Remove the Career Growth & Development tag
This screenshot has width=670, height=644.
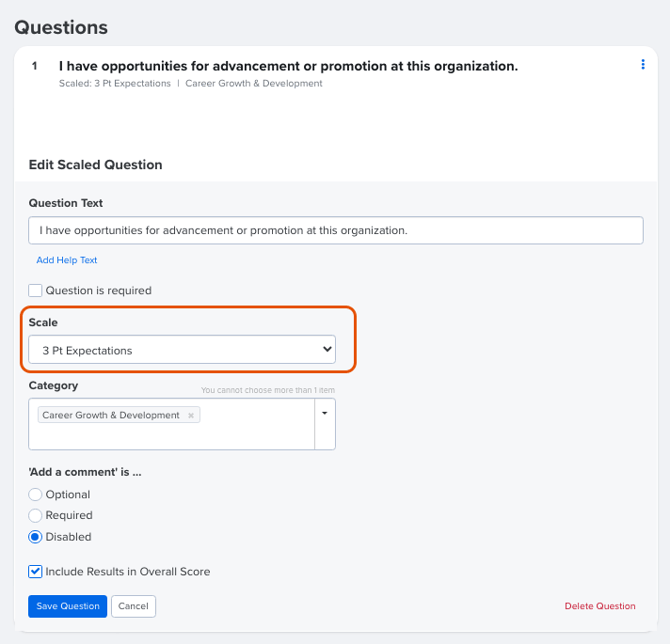[191, 415]
